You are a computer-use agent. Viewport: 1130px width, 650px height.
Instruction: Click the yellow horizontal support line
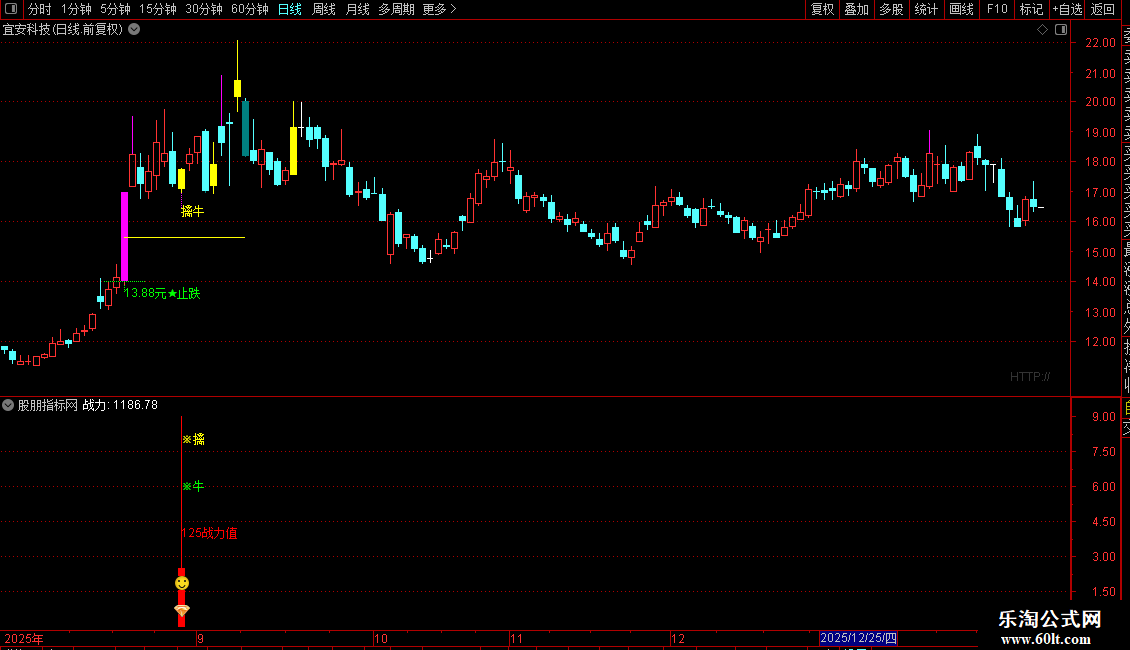pyautogui.click(x=184, y=237)
